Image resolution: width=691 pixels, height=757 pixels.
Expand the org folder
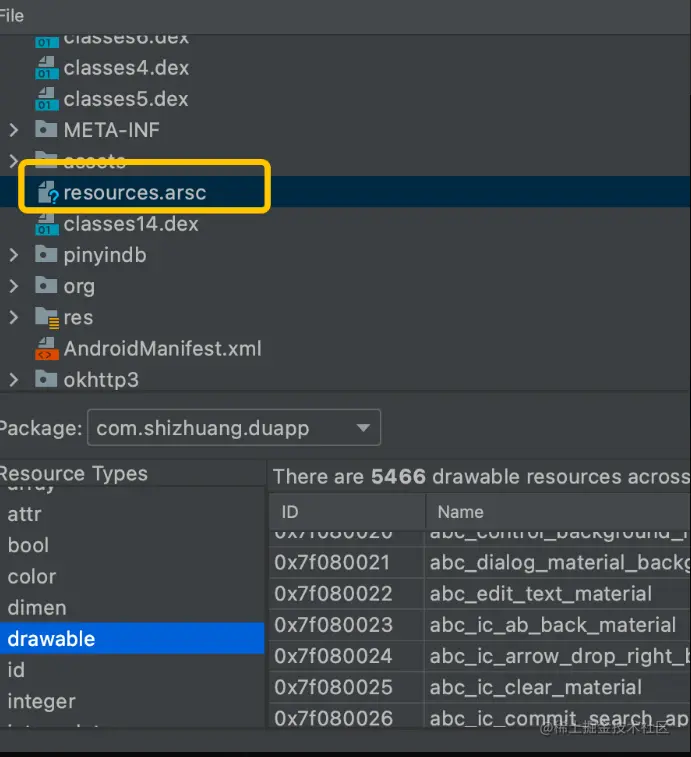[14, 286]
